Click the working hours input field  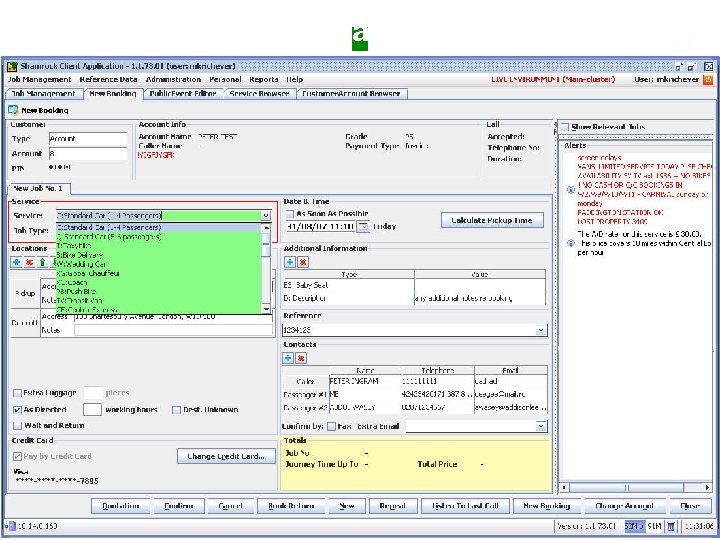(x=92, y=409)
